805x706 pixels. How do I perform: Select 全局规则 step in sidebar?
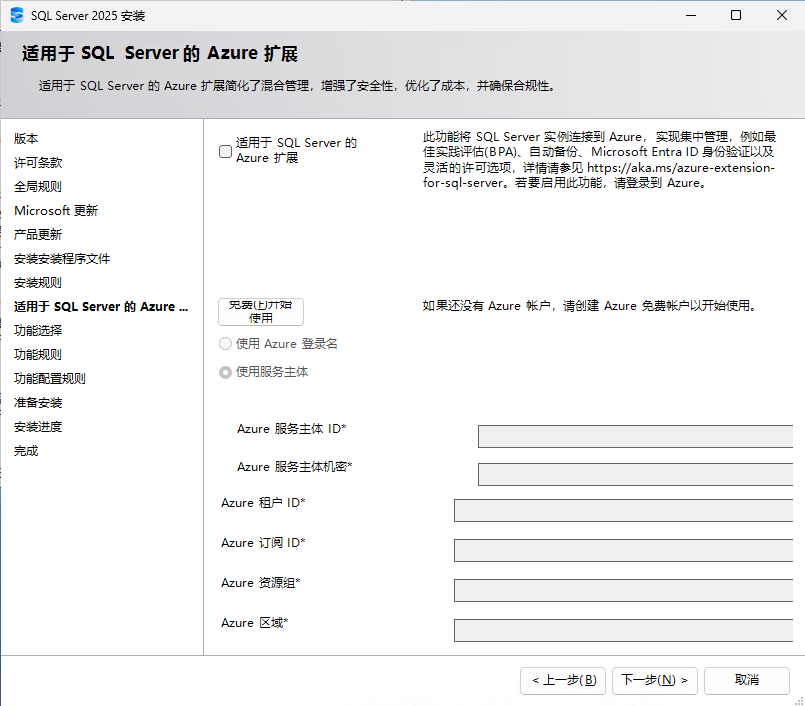click(38, 186)
